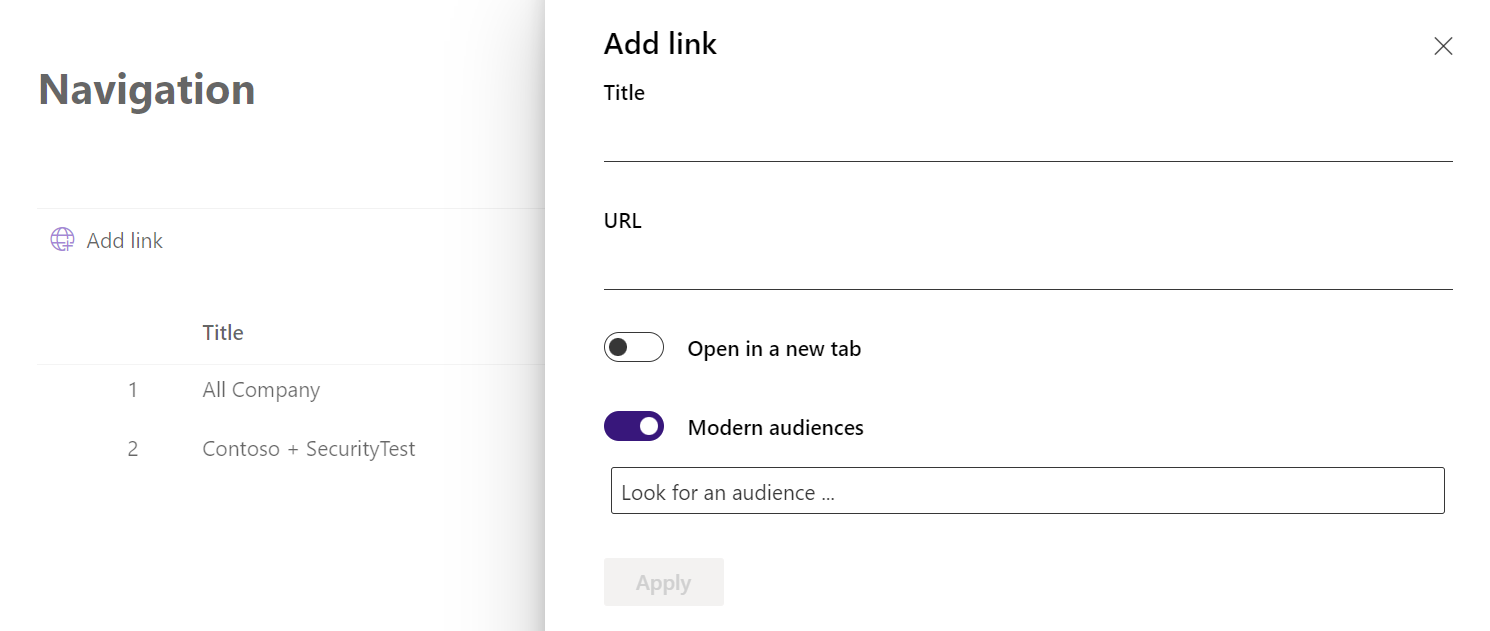Click row number 2

pos(132,449)
